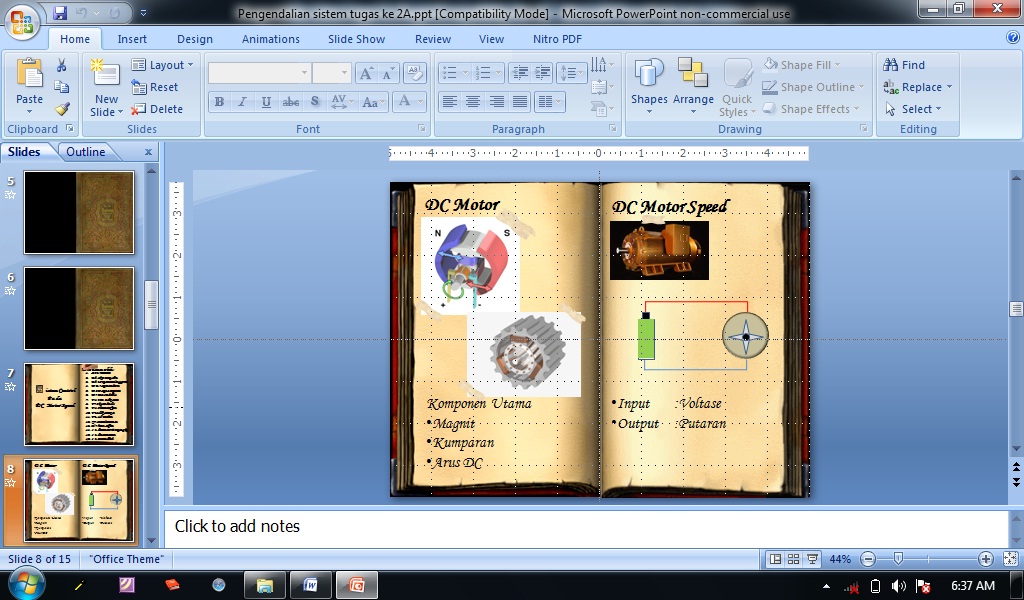Screen dimensions: 1024x600
Task: Increase list indent level
Action: tap(542, 73)
